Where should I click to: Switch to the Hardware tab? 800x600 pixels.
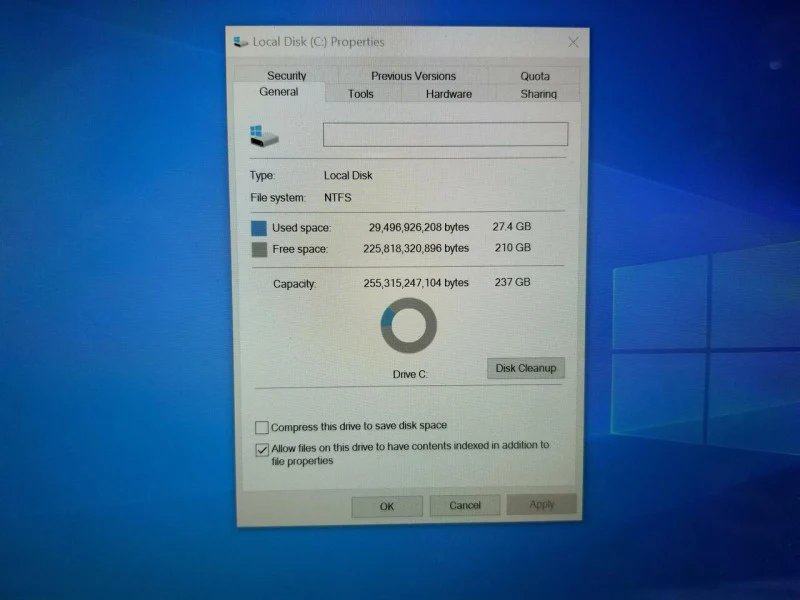click(x=448, y=94)
